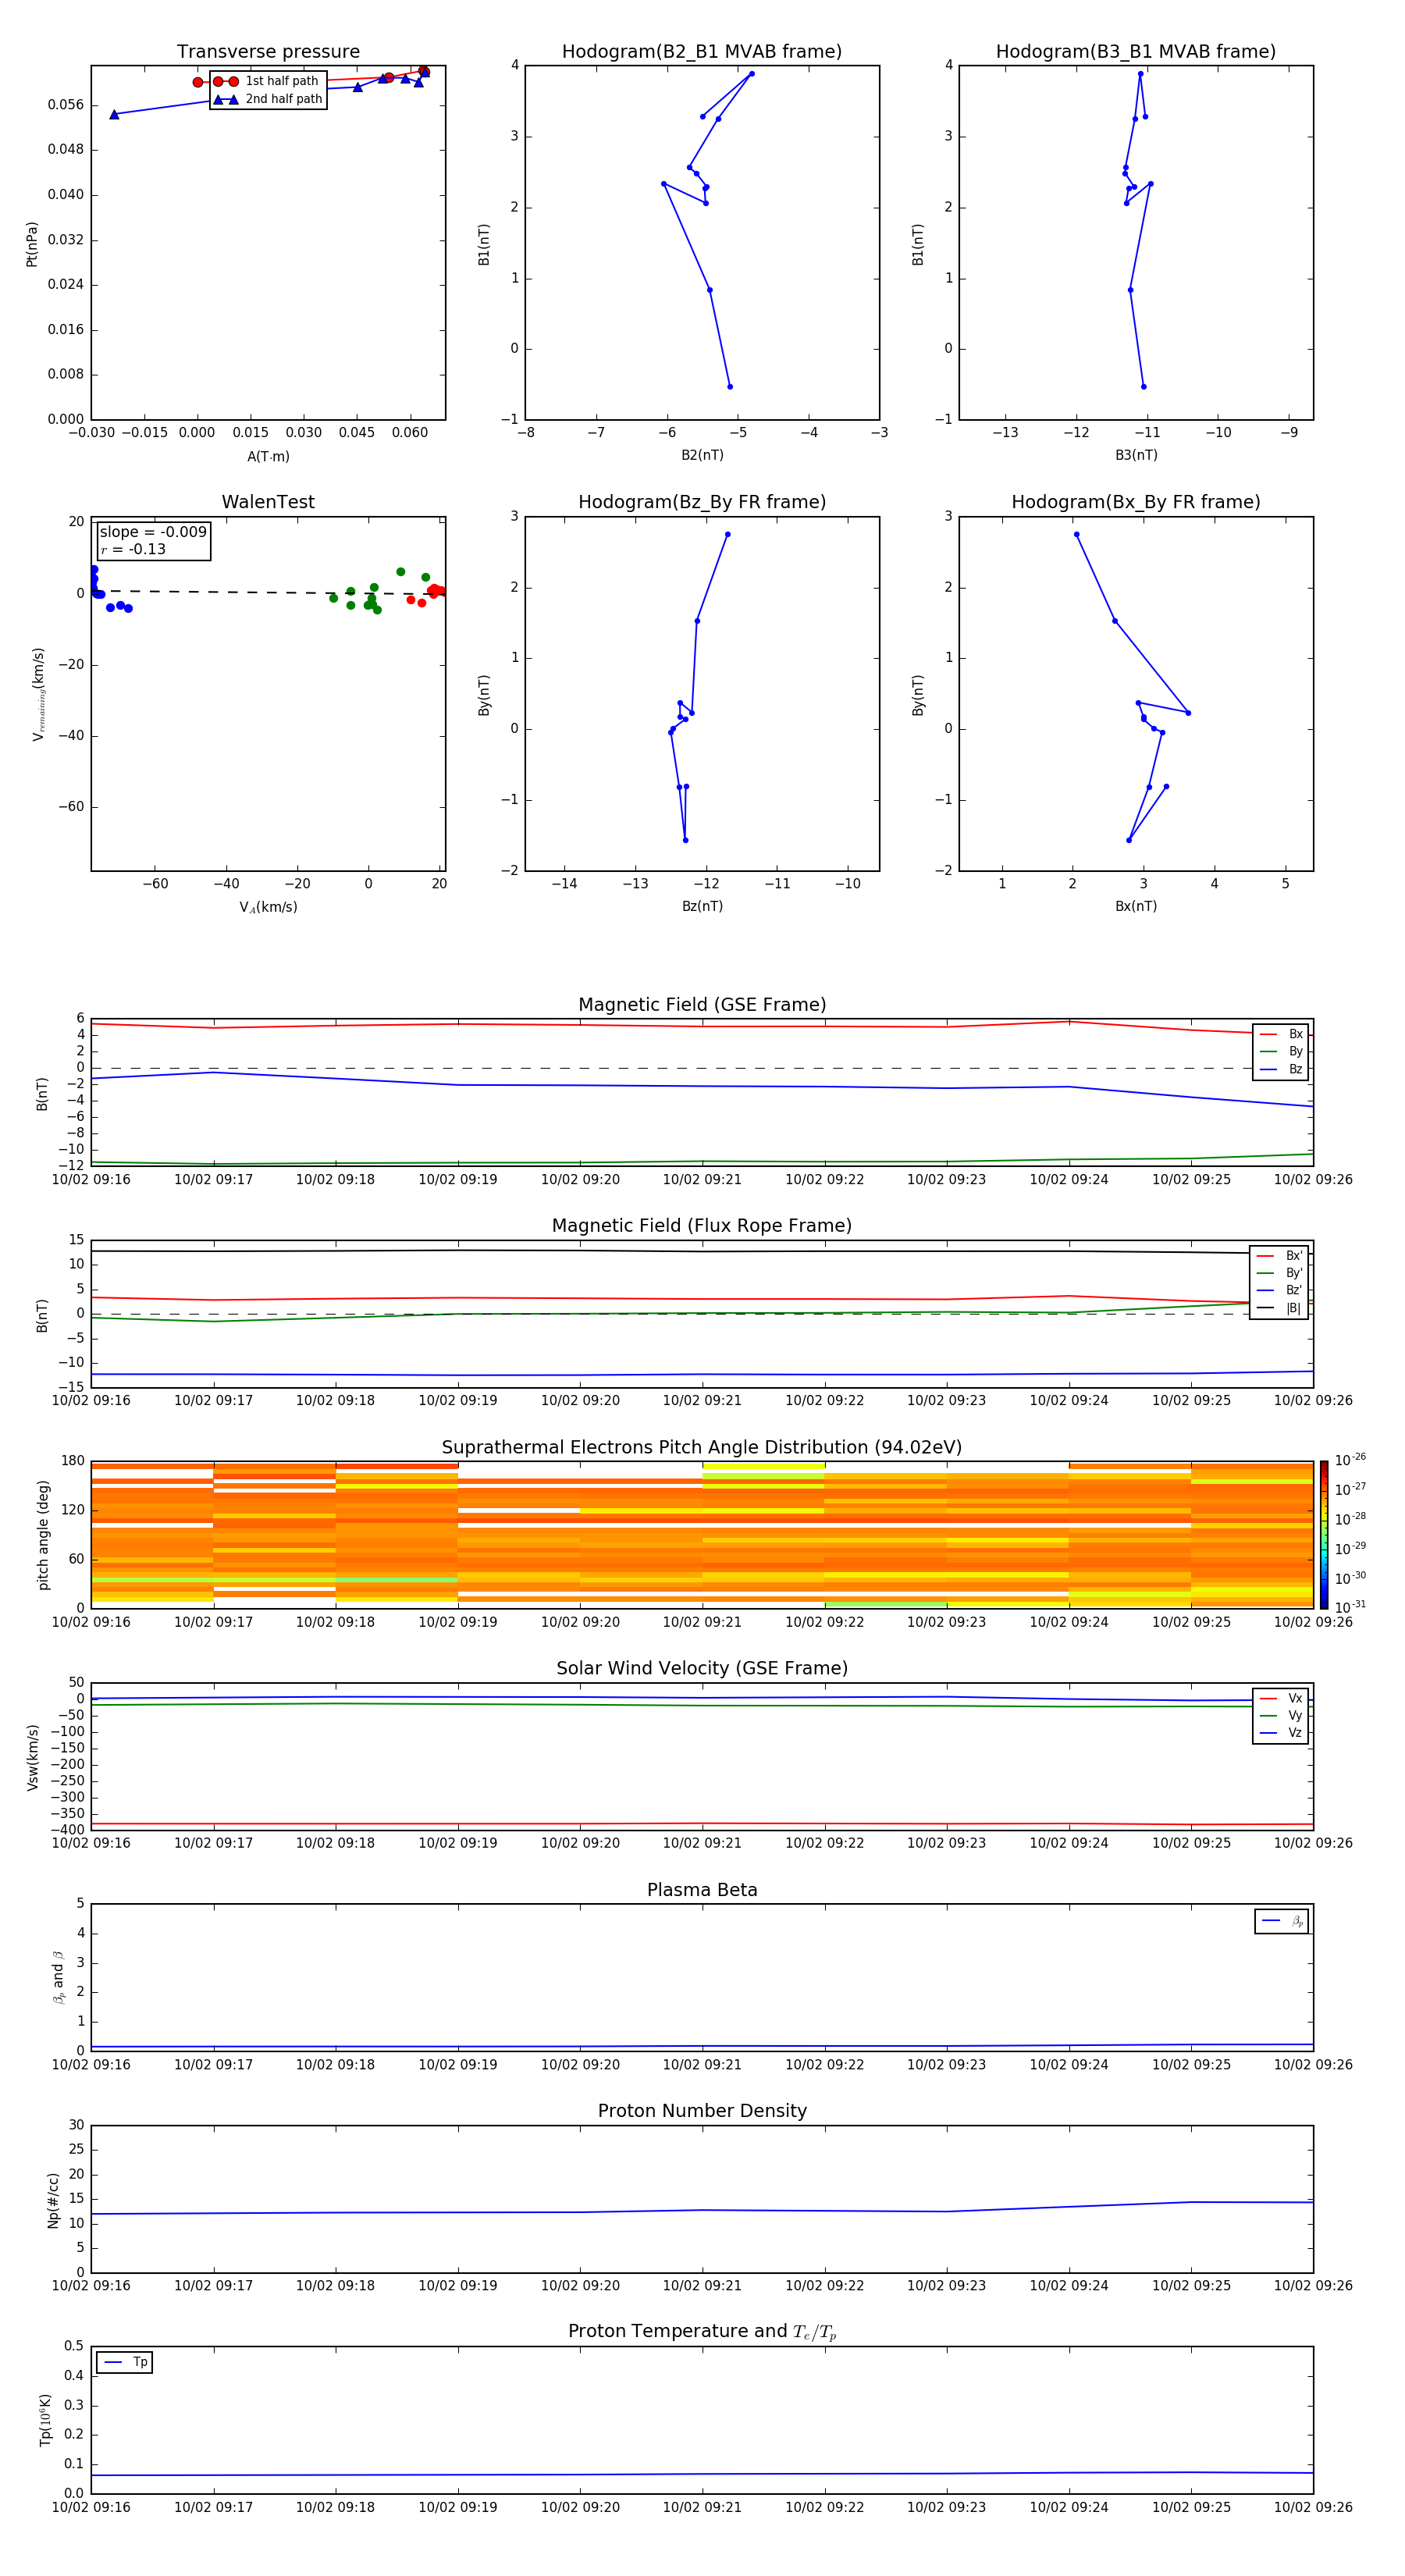This screenshot has width=1405, height=2576.
Task: Select the "r = -0.13" annotation
Action: click(x=133, y=549)
